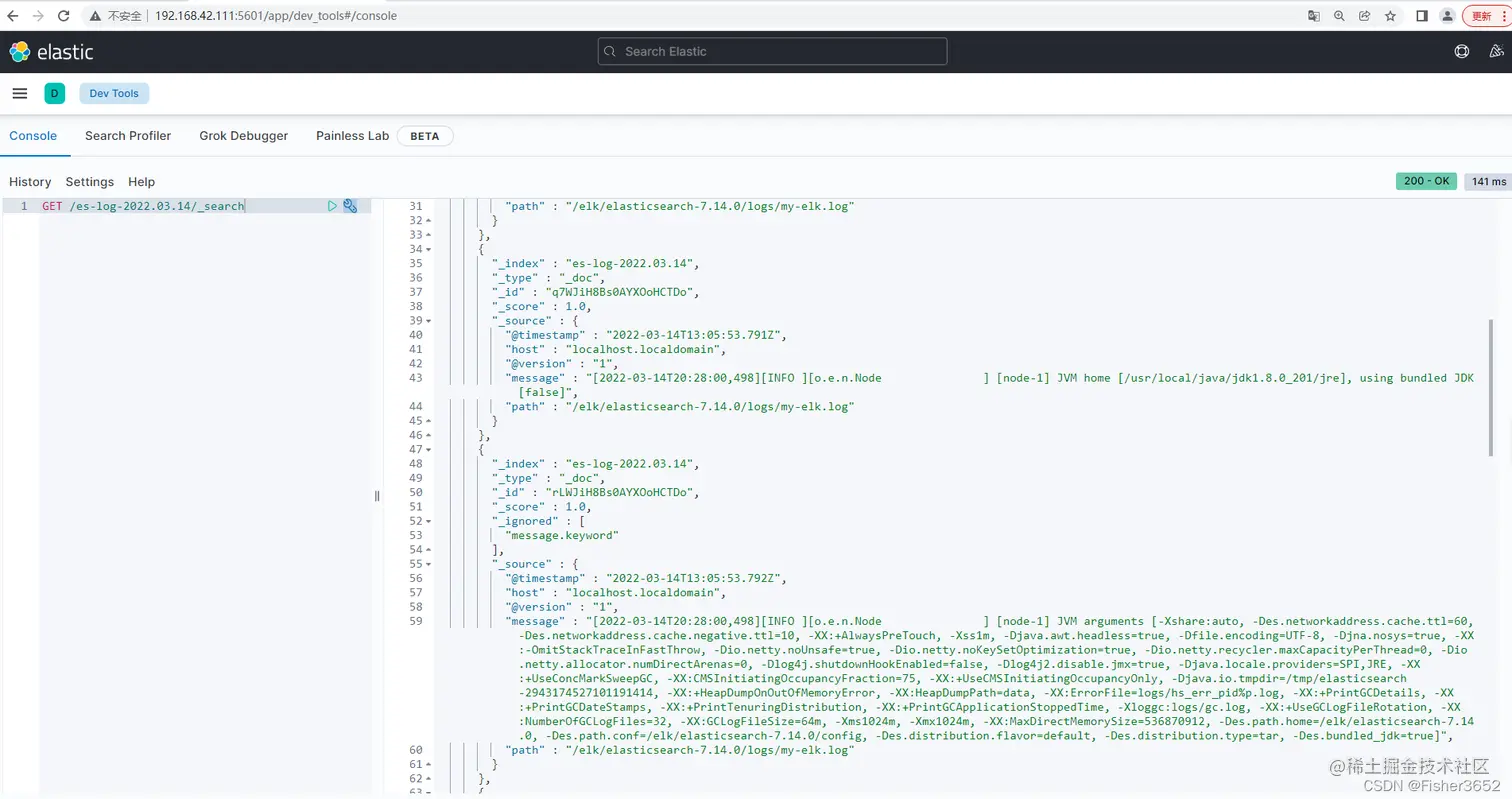Image resolution: width=1512 pixels, height=799 pixels.
Task: Switch to the Console tab
Action: click(33, 136)
